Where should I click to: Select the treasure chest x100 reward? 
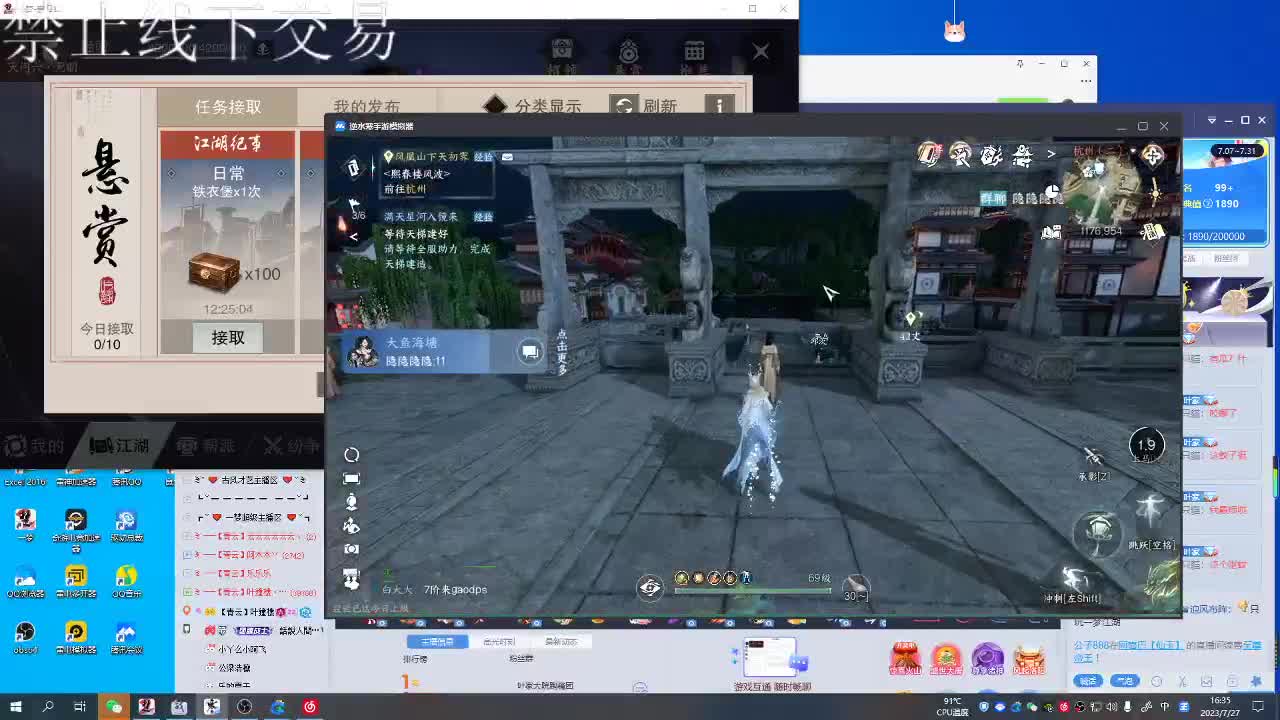pyautogui.click(x=214, y=272)
